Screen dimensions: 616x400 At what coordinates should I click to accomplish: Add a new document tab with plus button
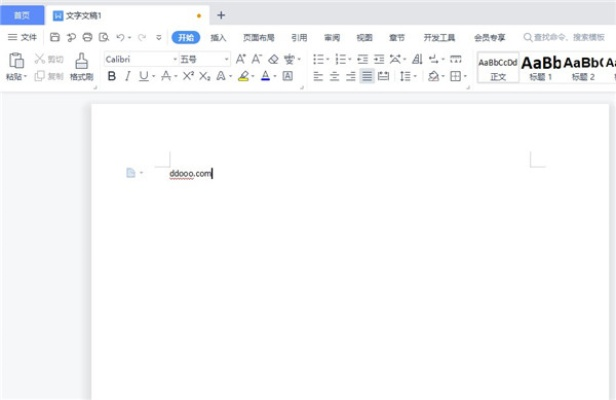coord(221,15)
